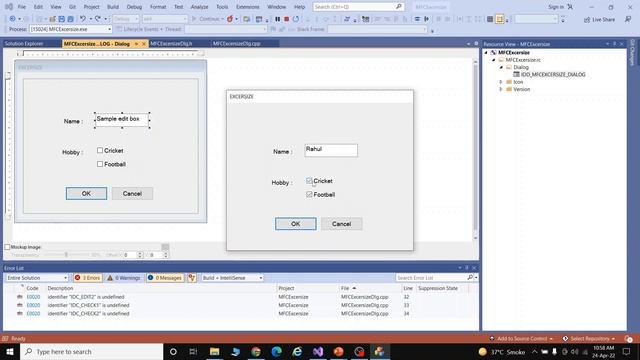This screenshot has width=640, height=360.
Task: Check the Football checkbox in dialog editor
Action: [x=100, y=164]
